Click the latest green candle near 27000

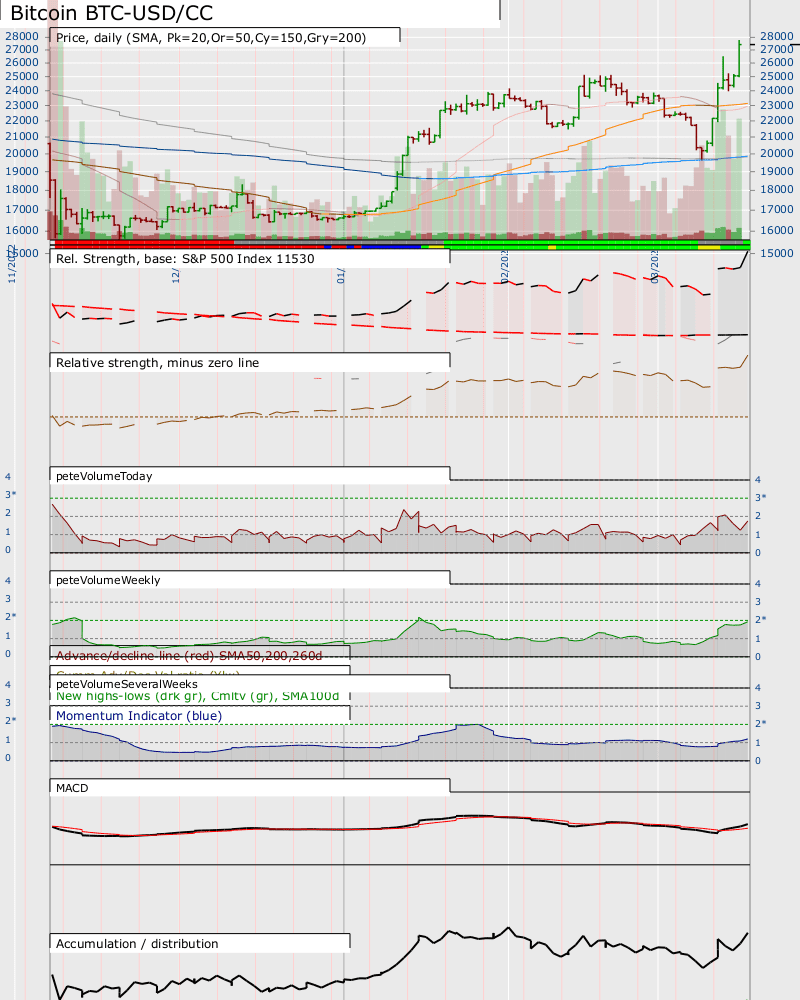click(739, 57)
